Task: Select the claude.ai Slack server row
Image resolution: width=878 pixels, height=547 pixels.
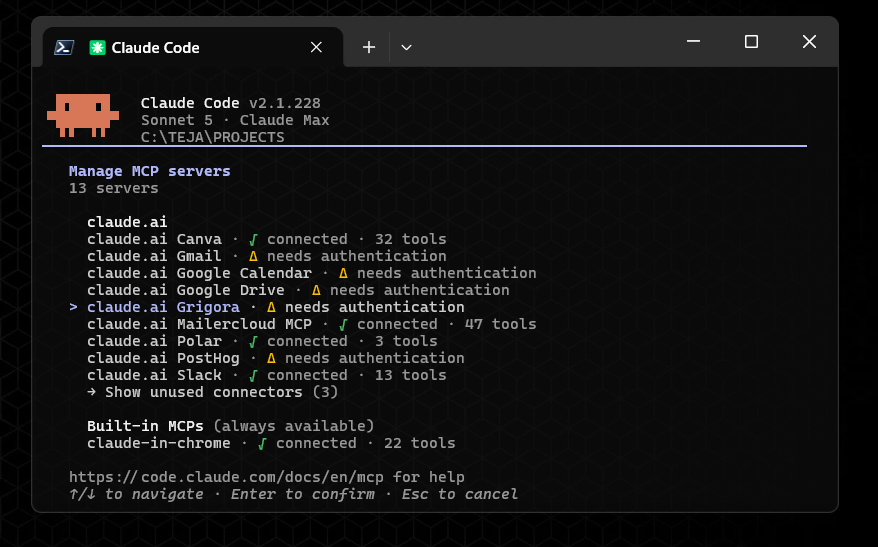Action: point(267,375)
